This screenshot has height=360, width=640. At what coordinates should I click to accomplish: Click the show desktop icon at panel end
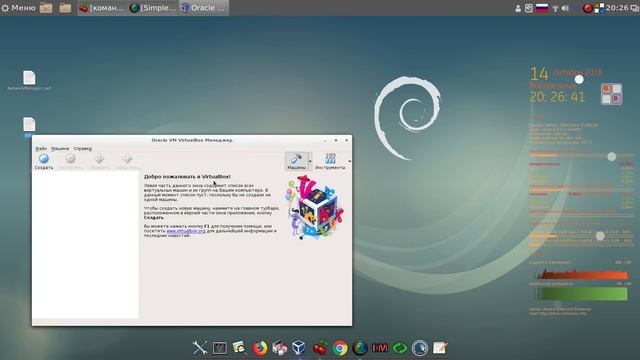(x=635, y=8)
